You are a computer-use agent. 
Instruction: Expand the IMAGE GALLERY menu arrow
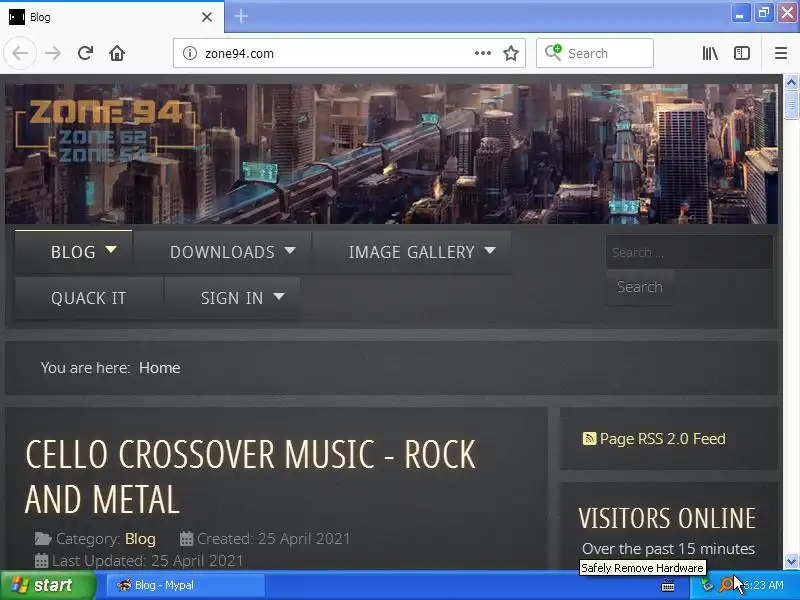coord(490,251)
